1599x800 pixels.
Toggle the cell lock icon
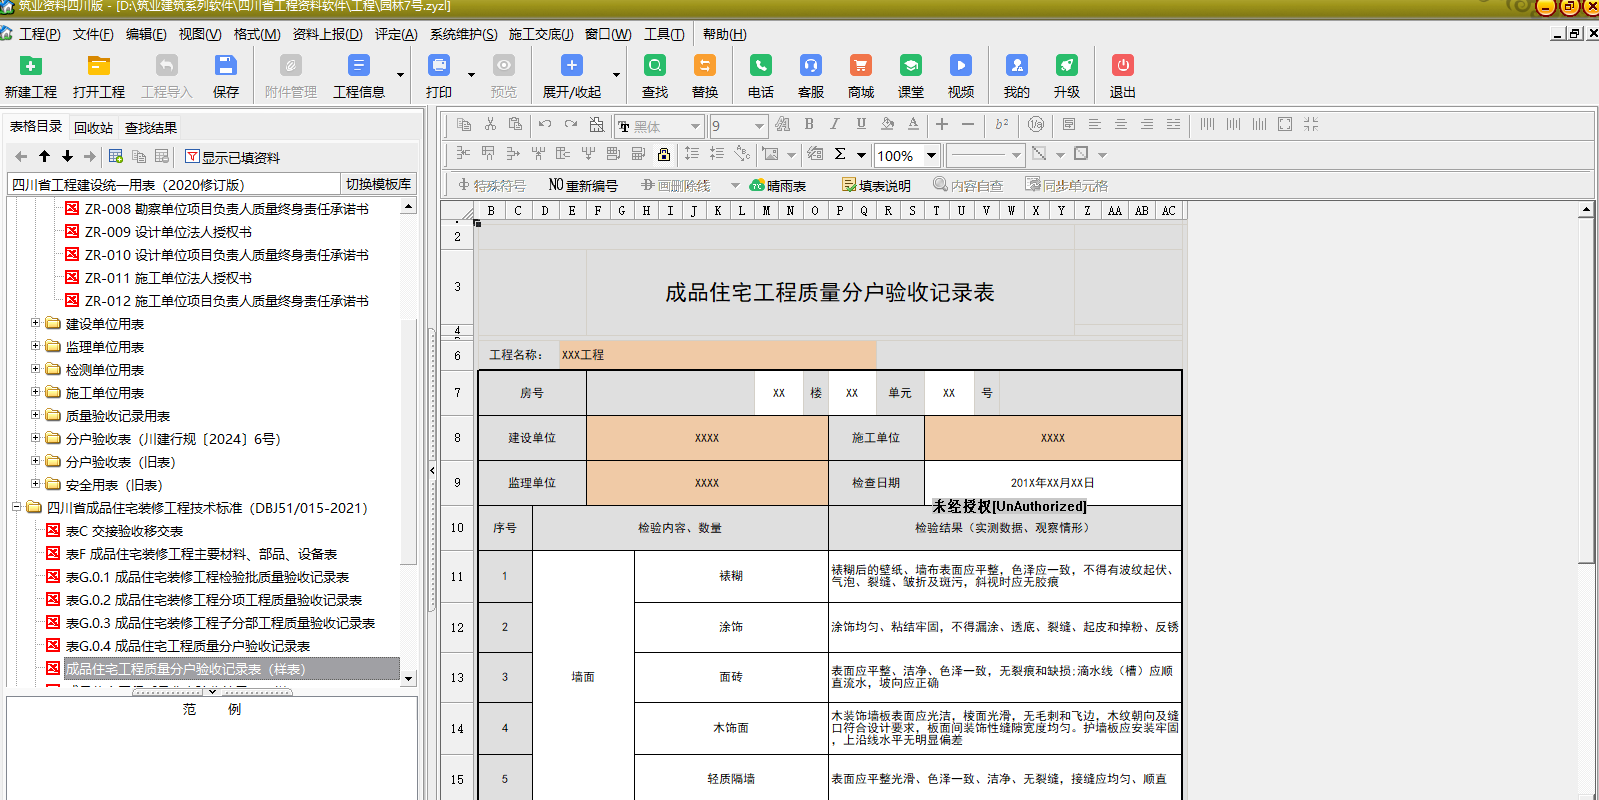(664, 154)
